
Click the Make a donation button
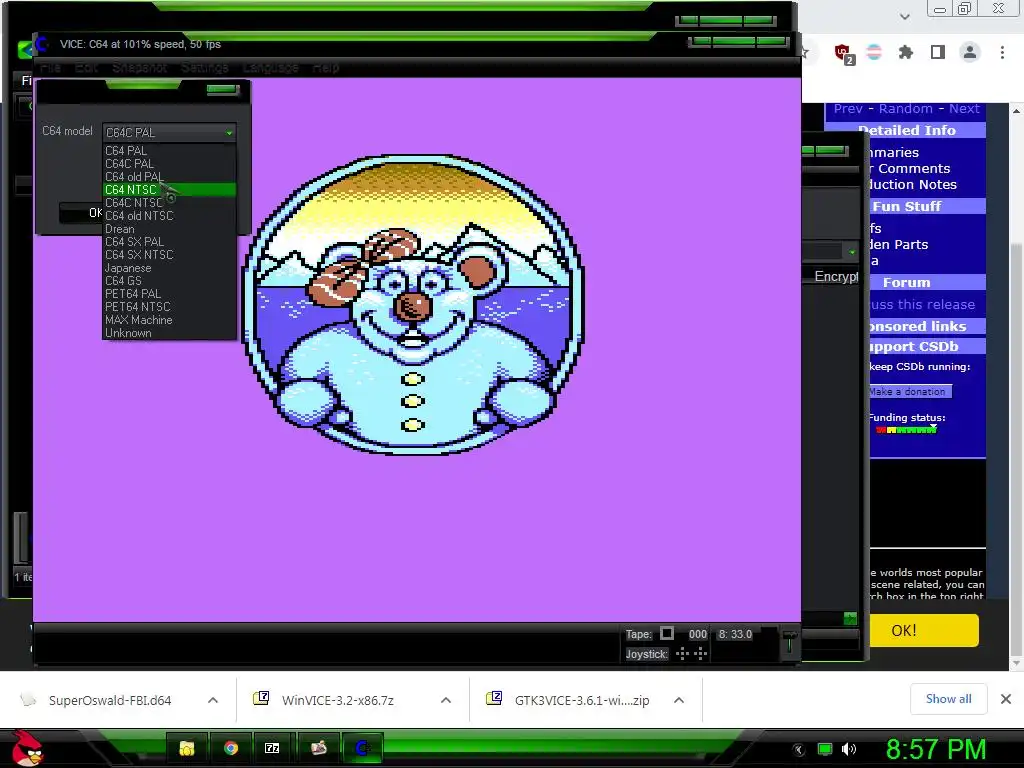click(x=910, y=391)
